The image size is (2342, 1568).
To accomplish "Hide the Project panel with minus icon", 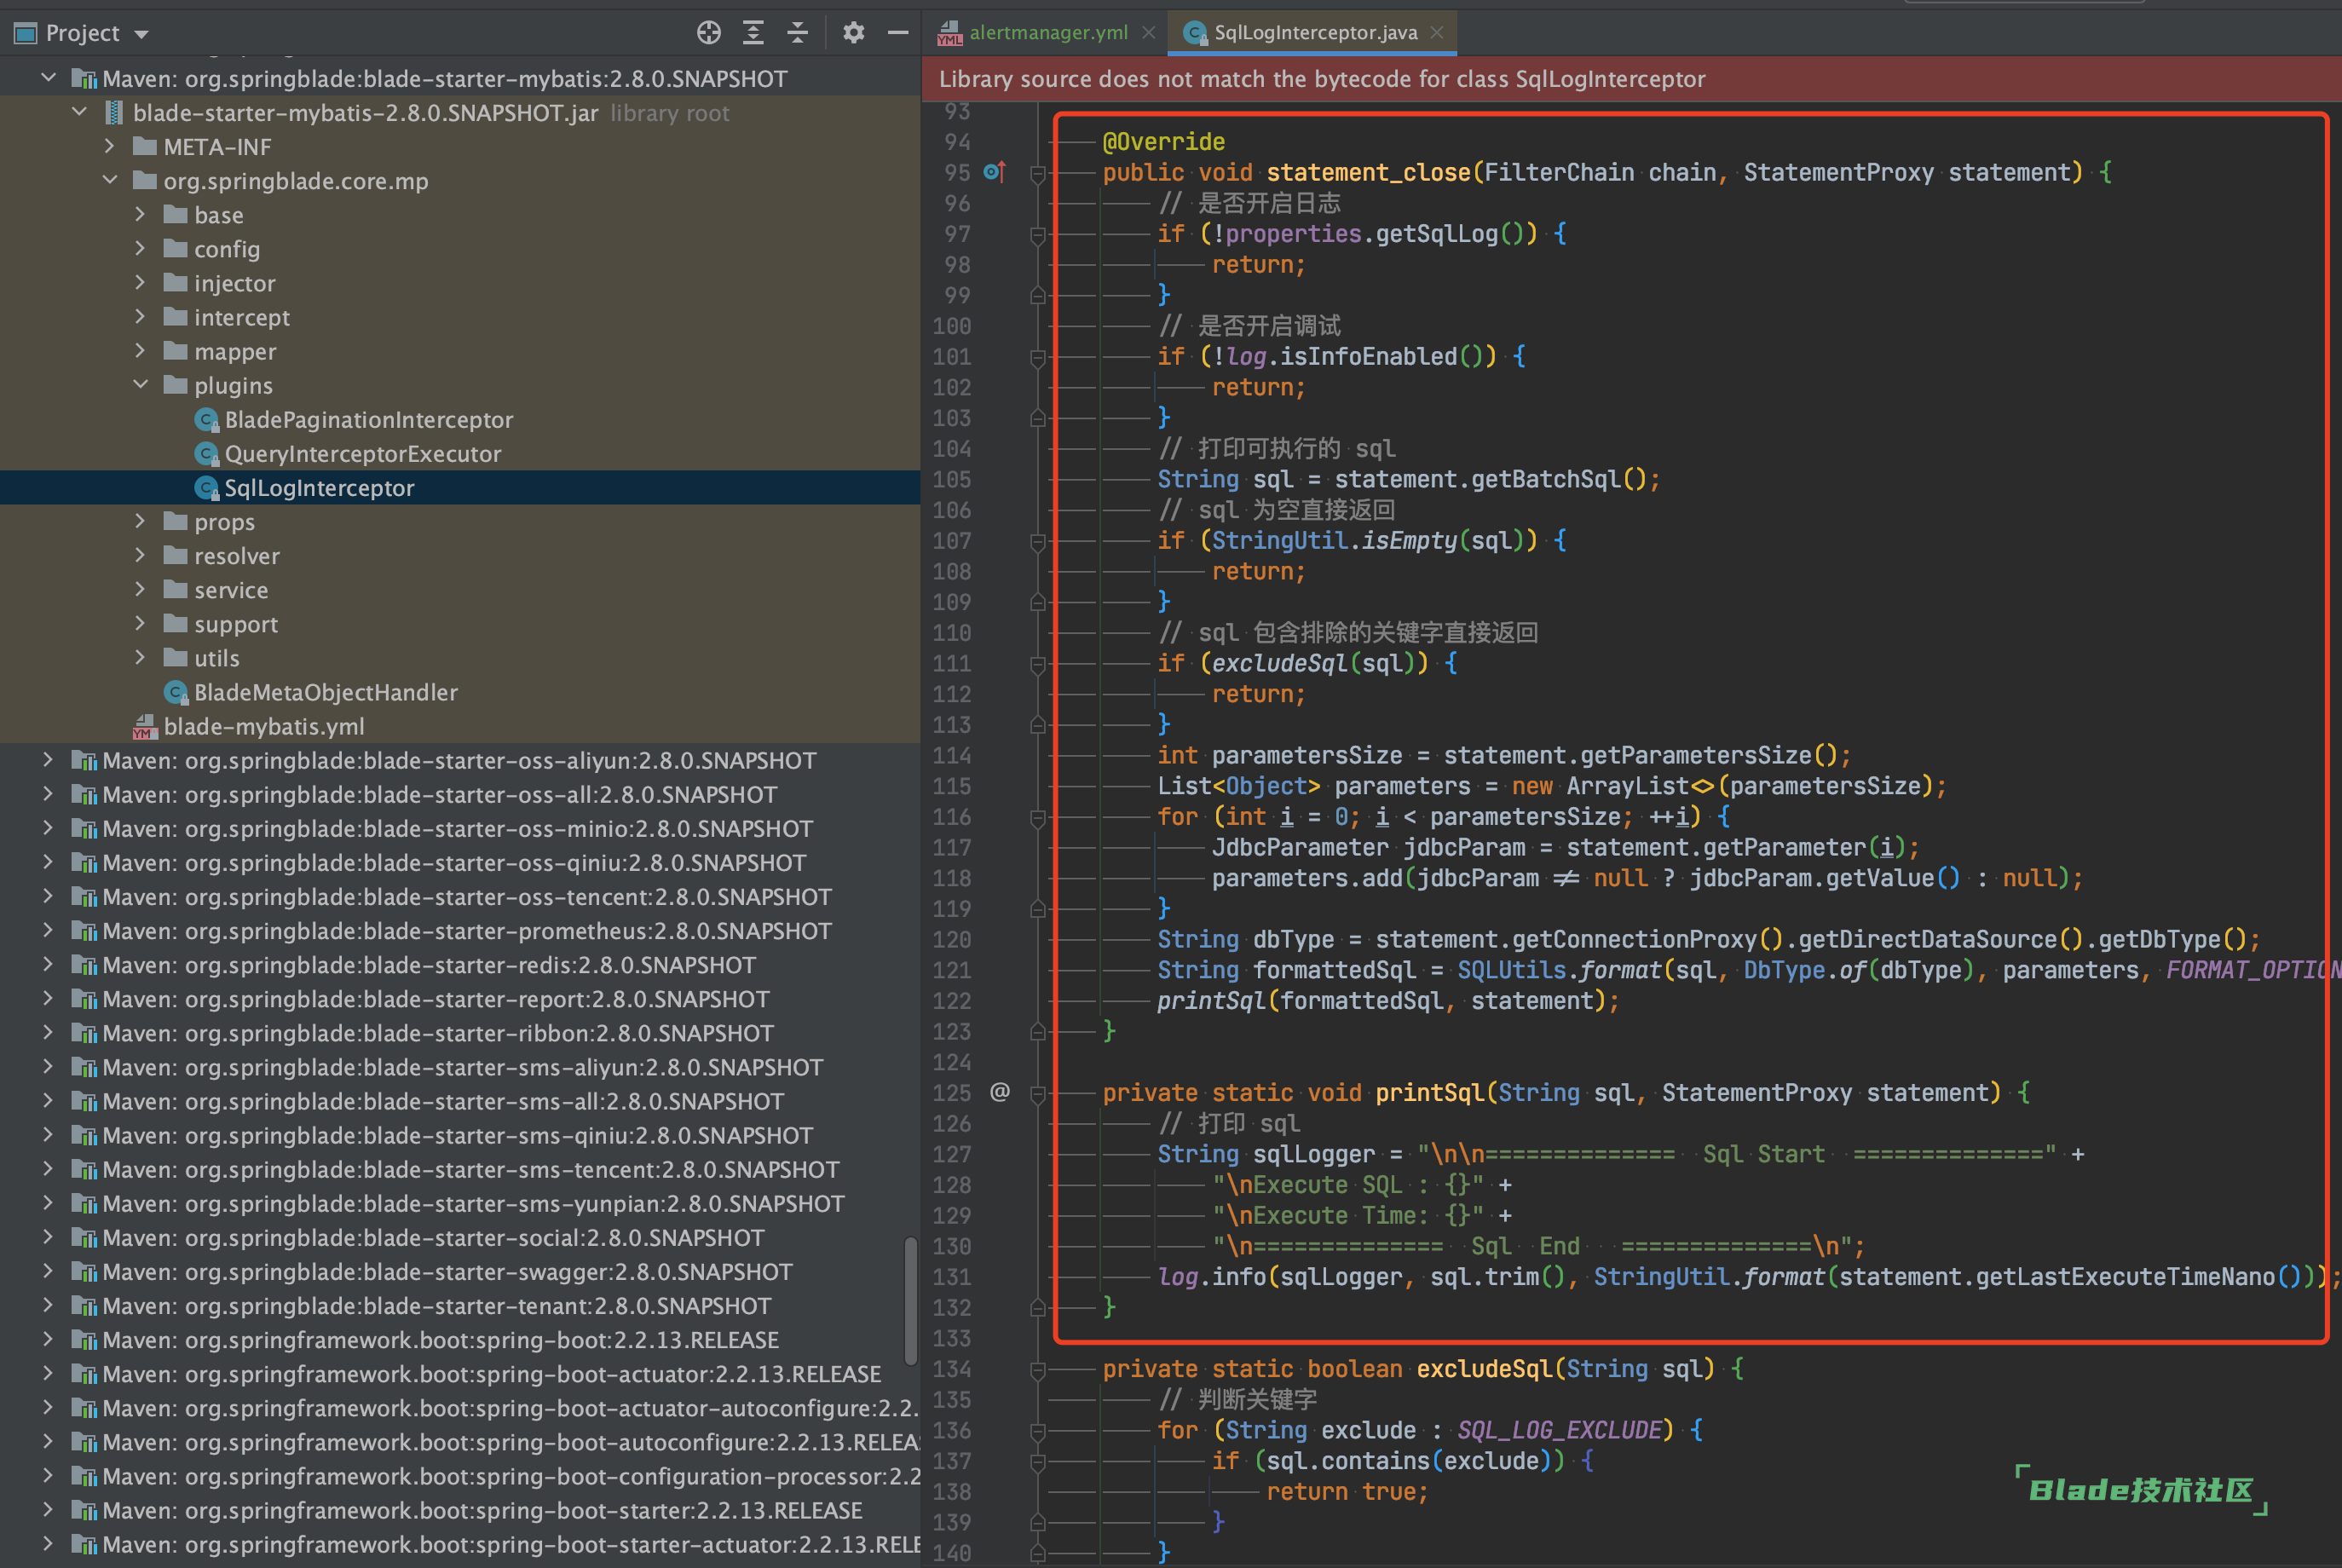I will click(898, 33).
